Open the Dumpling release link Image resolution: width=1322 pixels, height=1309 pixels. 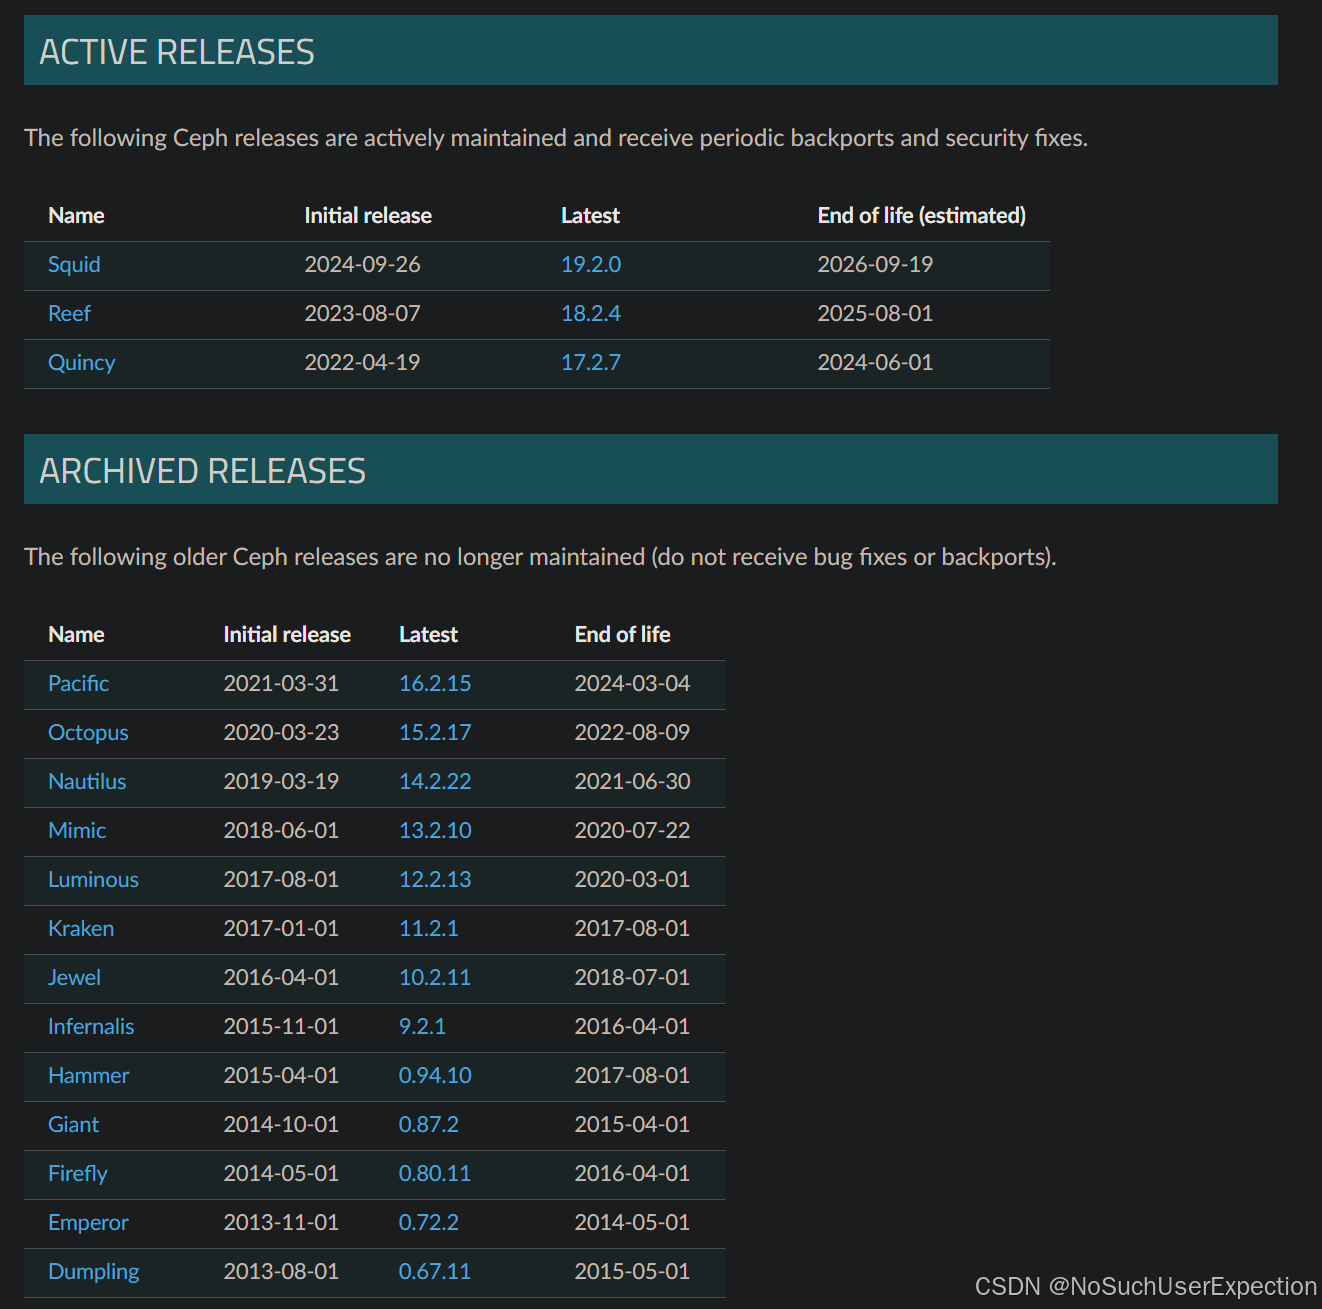(93, 1272)
